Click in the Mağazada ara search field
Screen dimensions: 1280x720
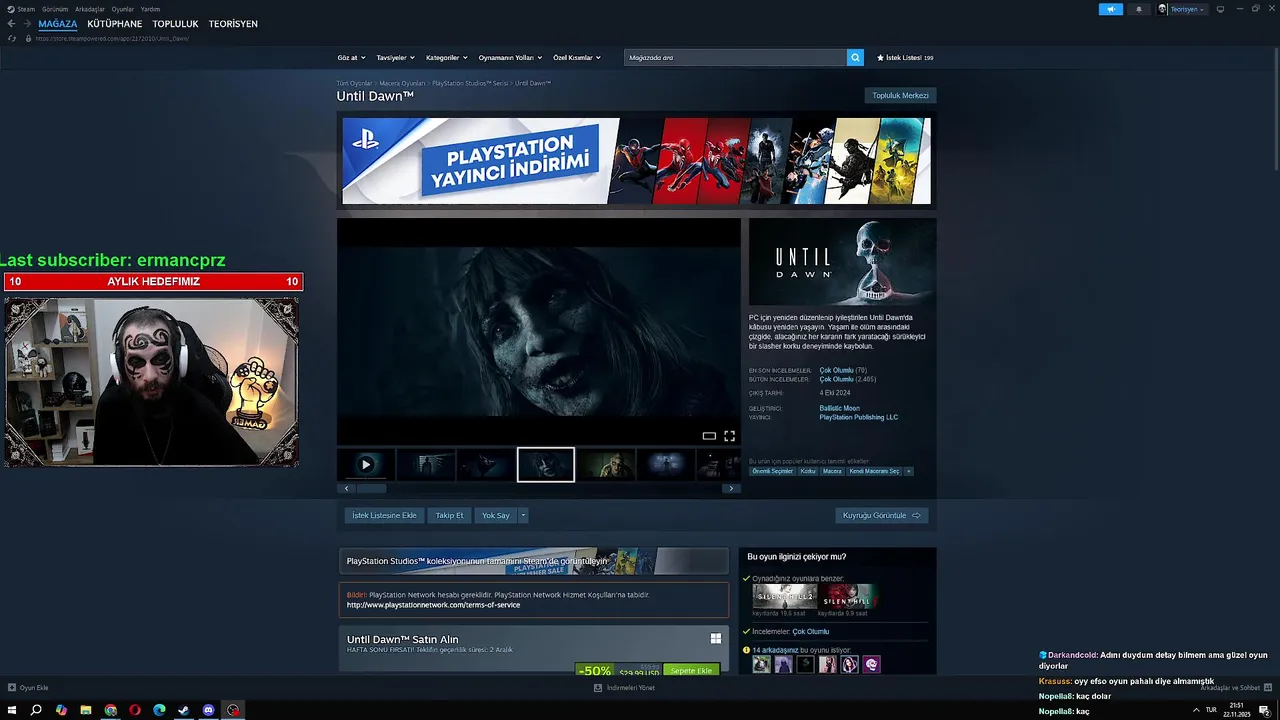[735, 58]
